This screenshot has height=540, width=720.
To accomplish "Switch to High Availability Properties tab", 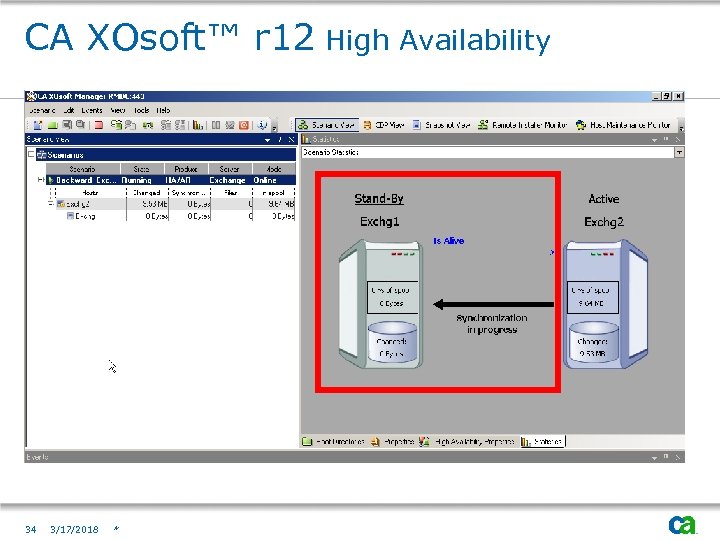I will pyautogui.click(x=467, y=441).
